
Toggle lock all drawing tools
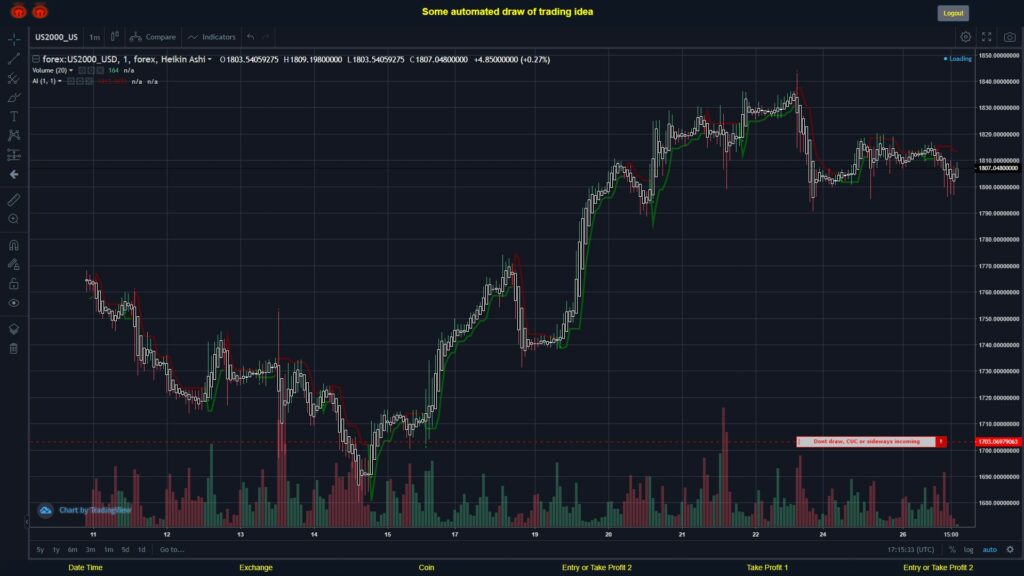(14, 283)
